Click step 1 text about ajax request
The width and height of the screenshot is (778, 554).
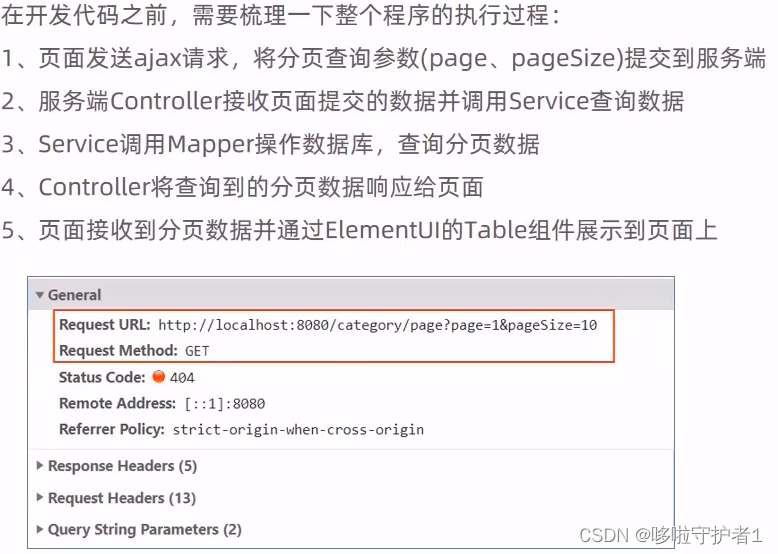point(383,59)
